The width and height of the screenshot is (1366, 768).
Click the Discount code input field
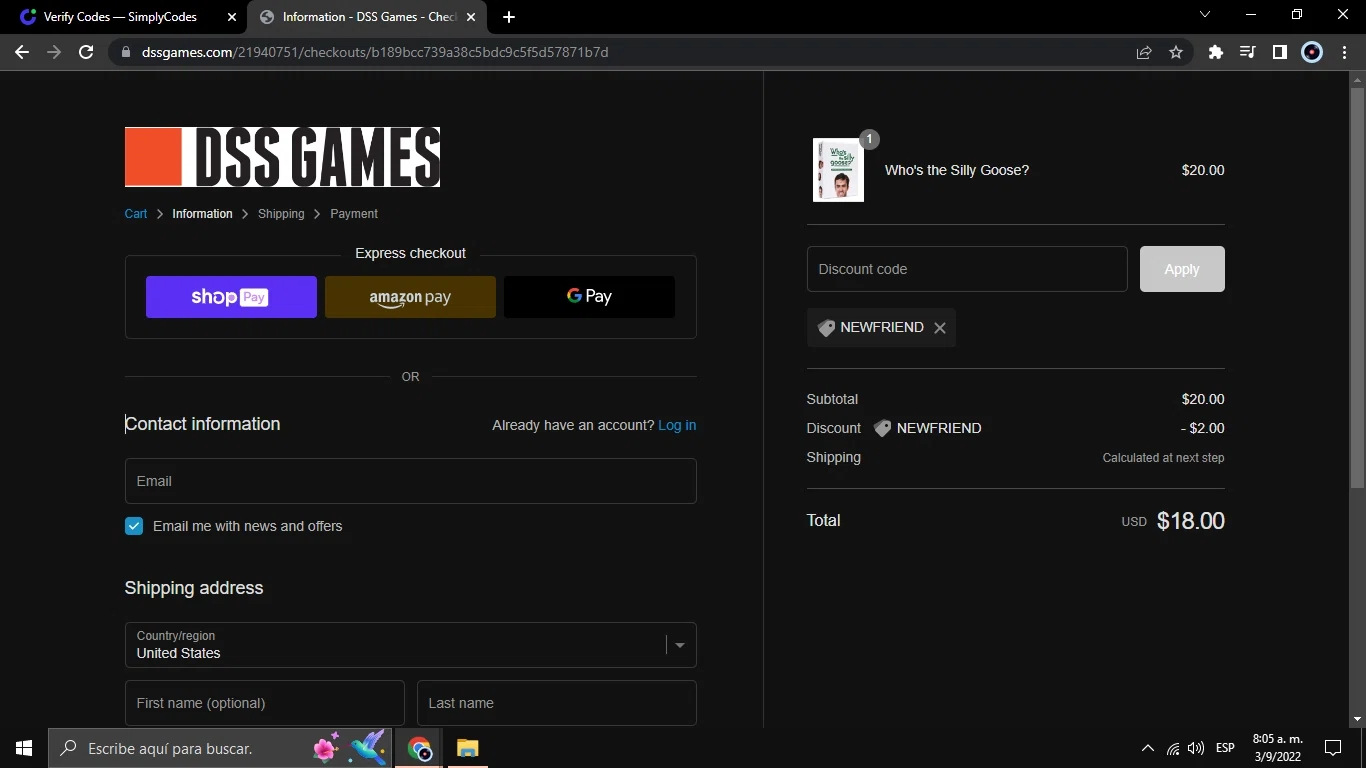tap(967, 269)
